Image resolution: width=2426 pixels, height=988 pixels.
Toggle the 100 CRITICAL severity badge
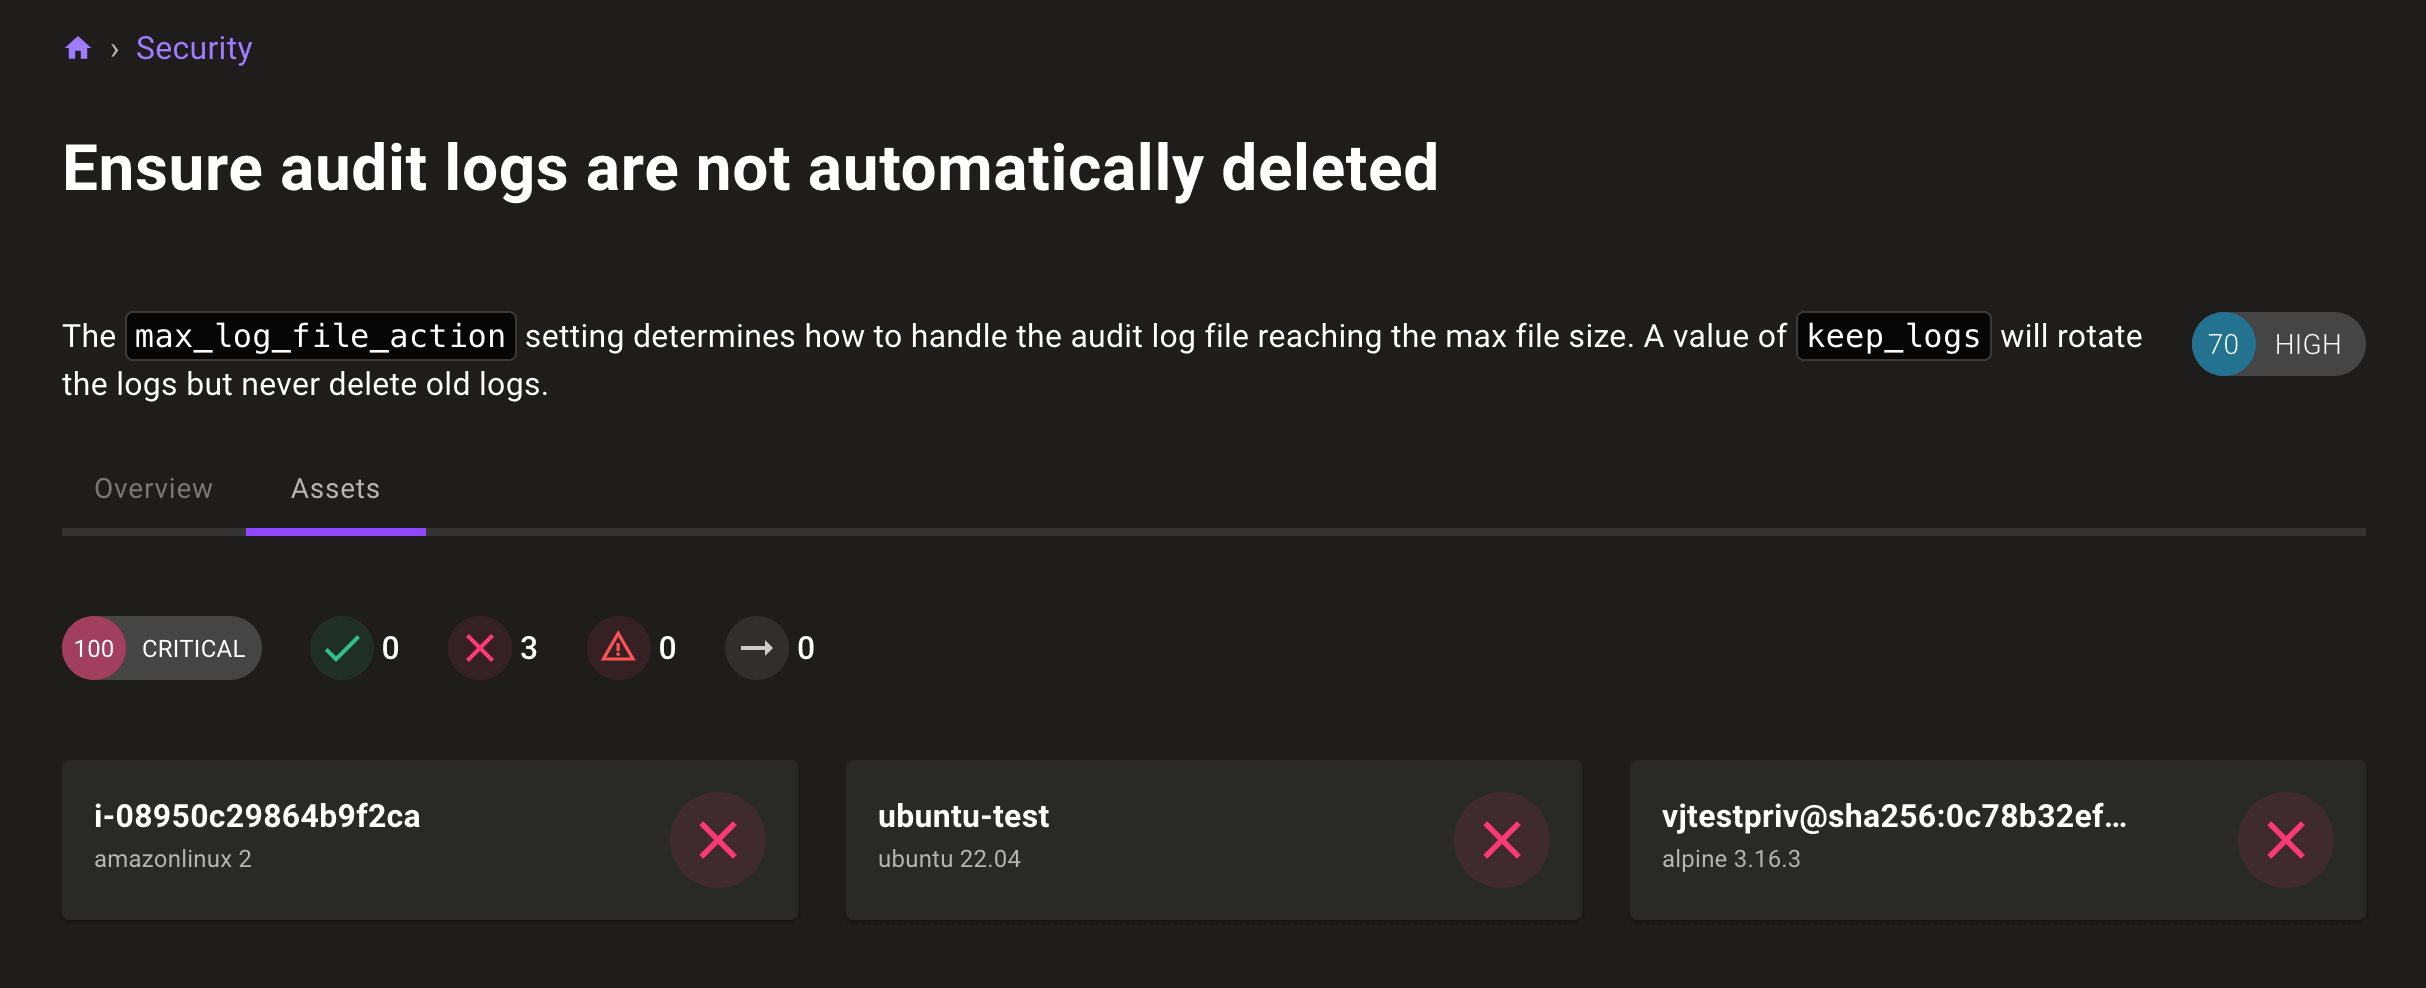[x=160, y=648]
